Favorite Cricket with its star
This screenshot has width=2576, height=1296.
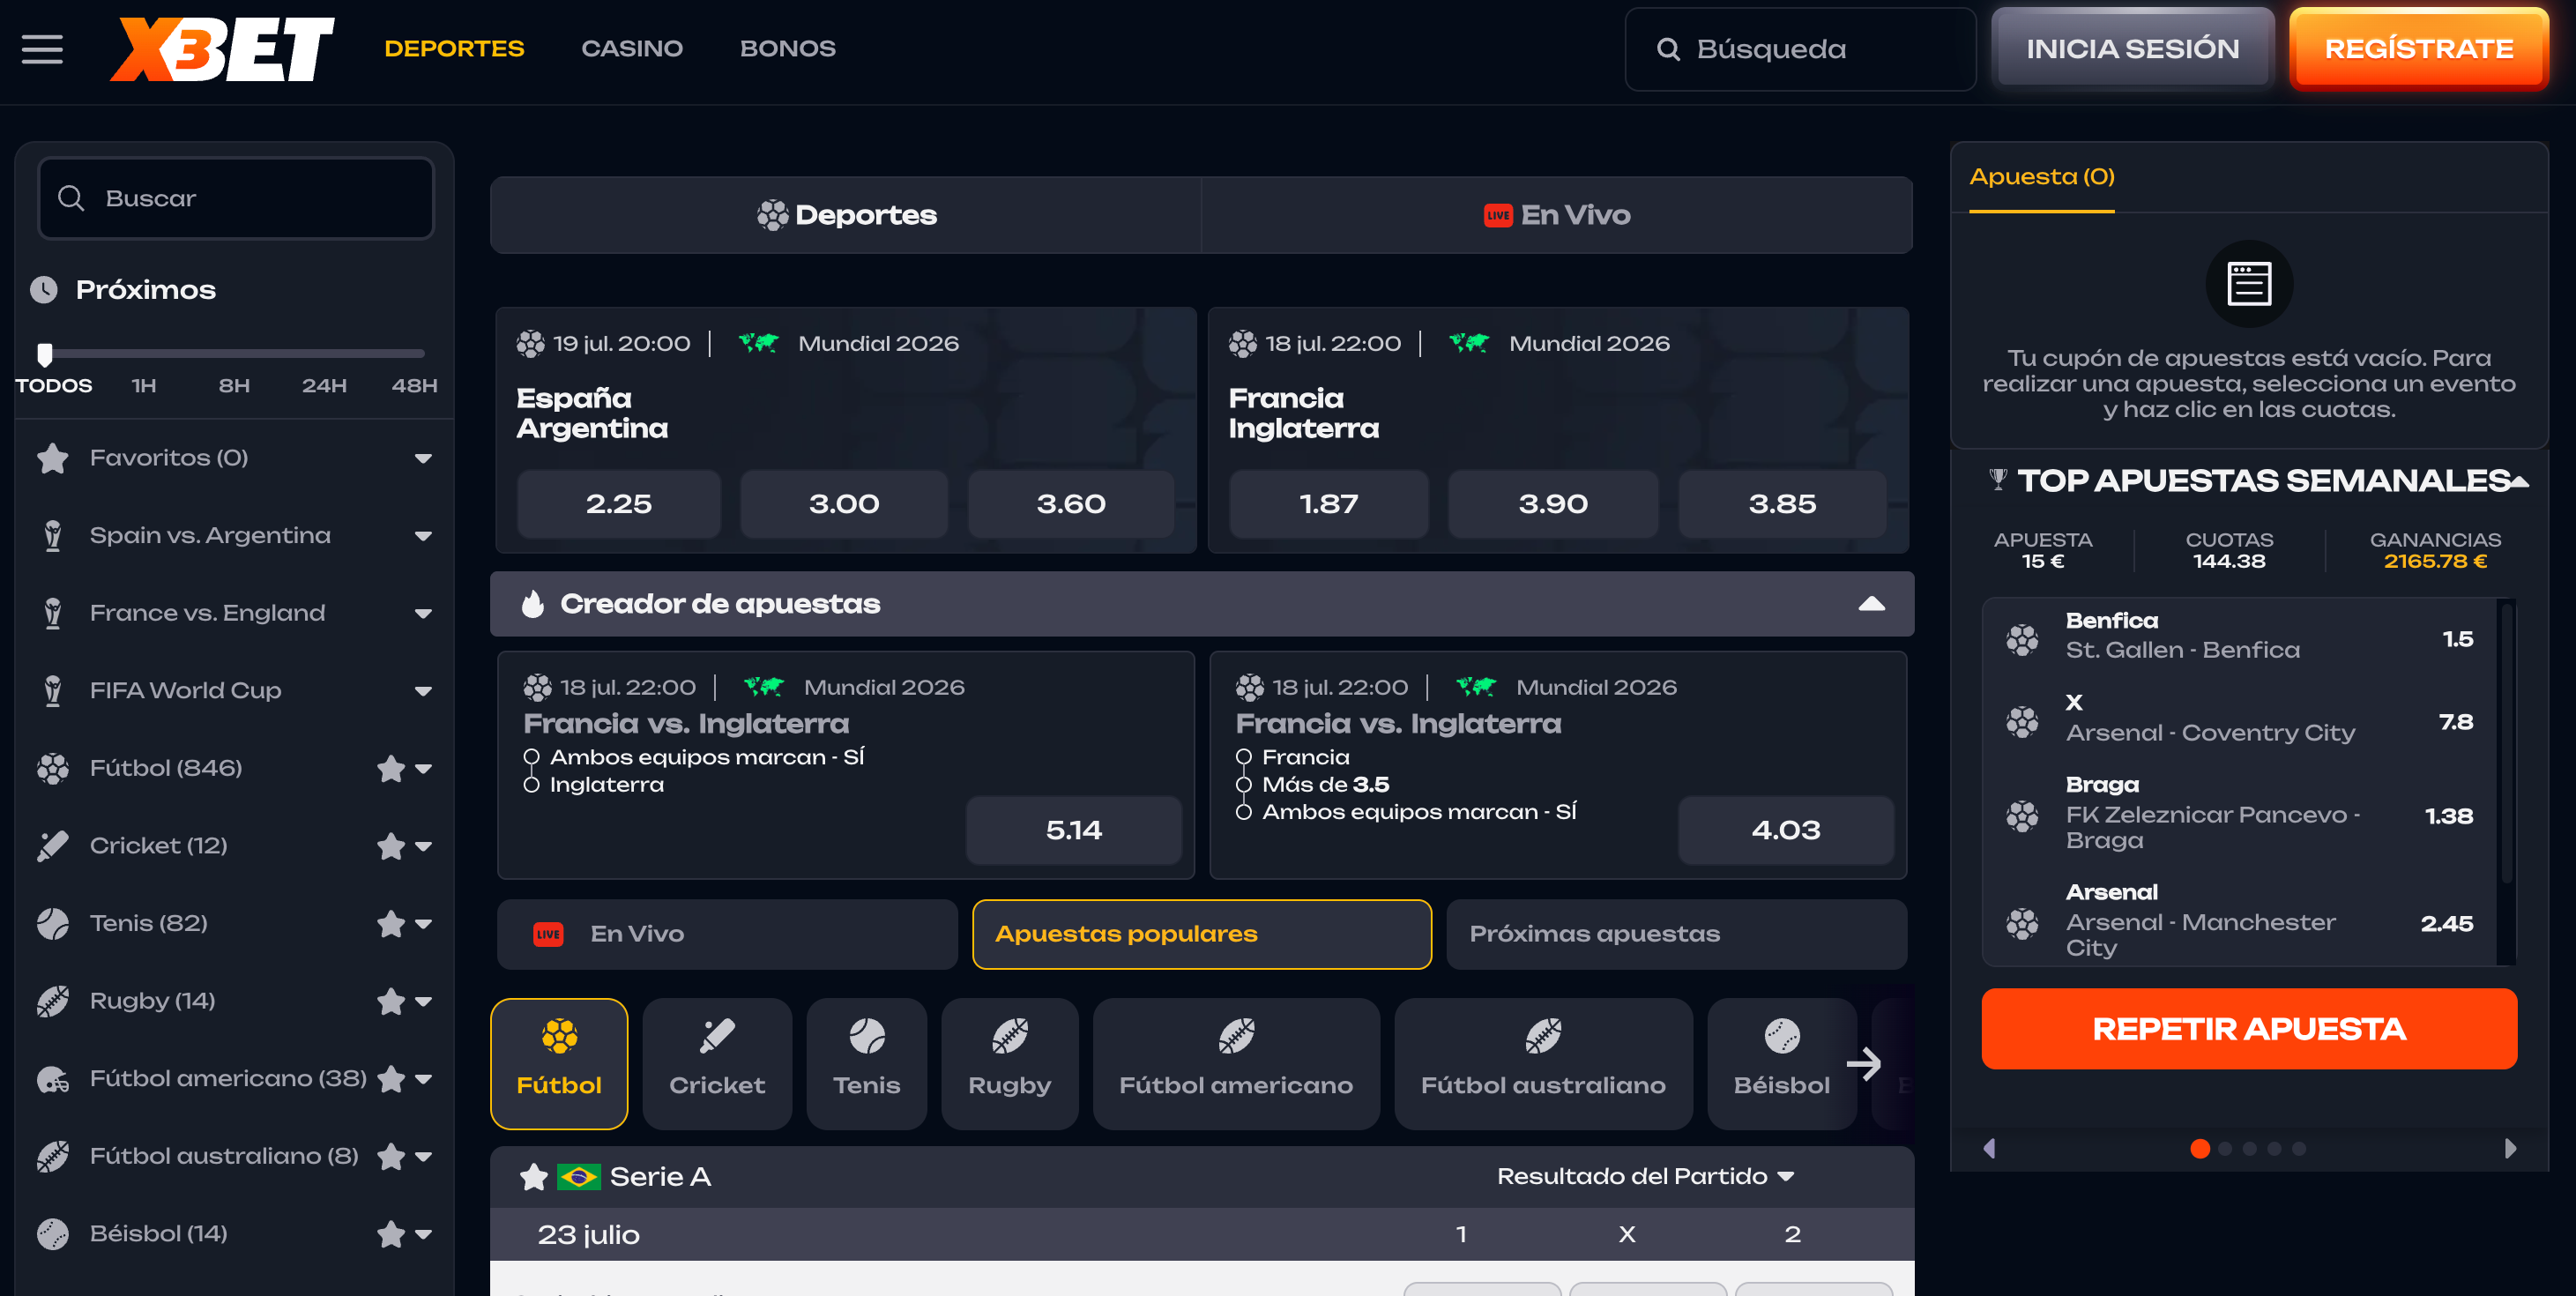tap(391, 846)
